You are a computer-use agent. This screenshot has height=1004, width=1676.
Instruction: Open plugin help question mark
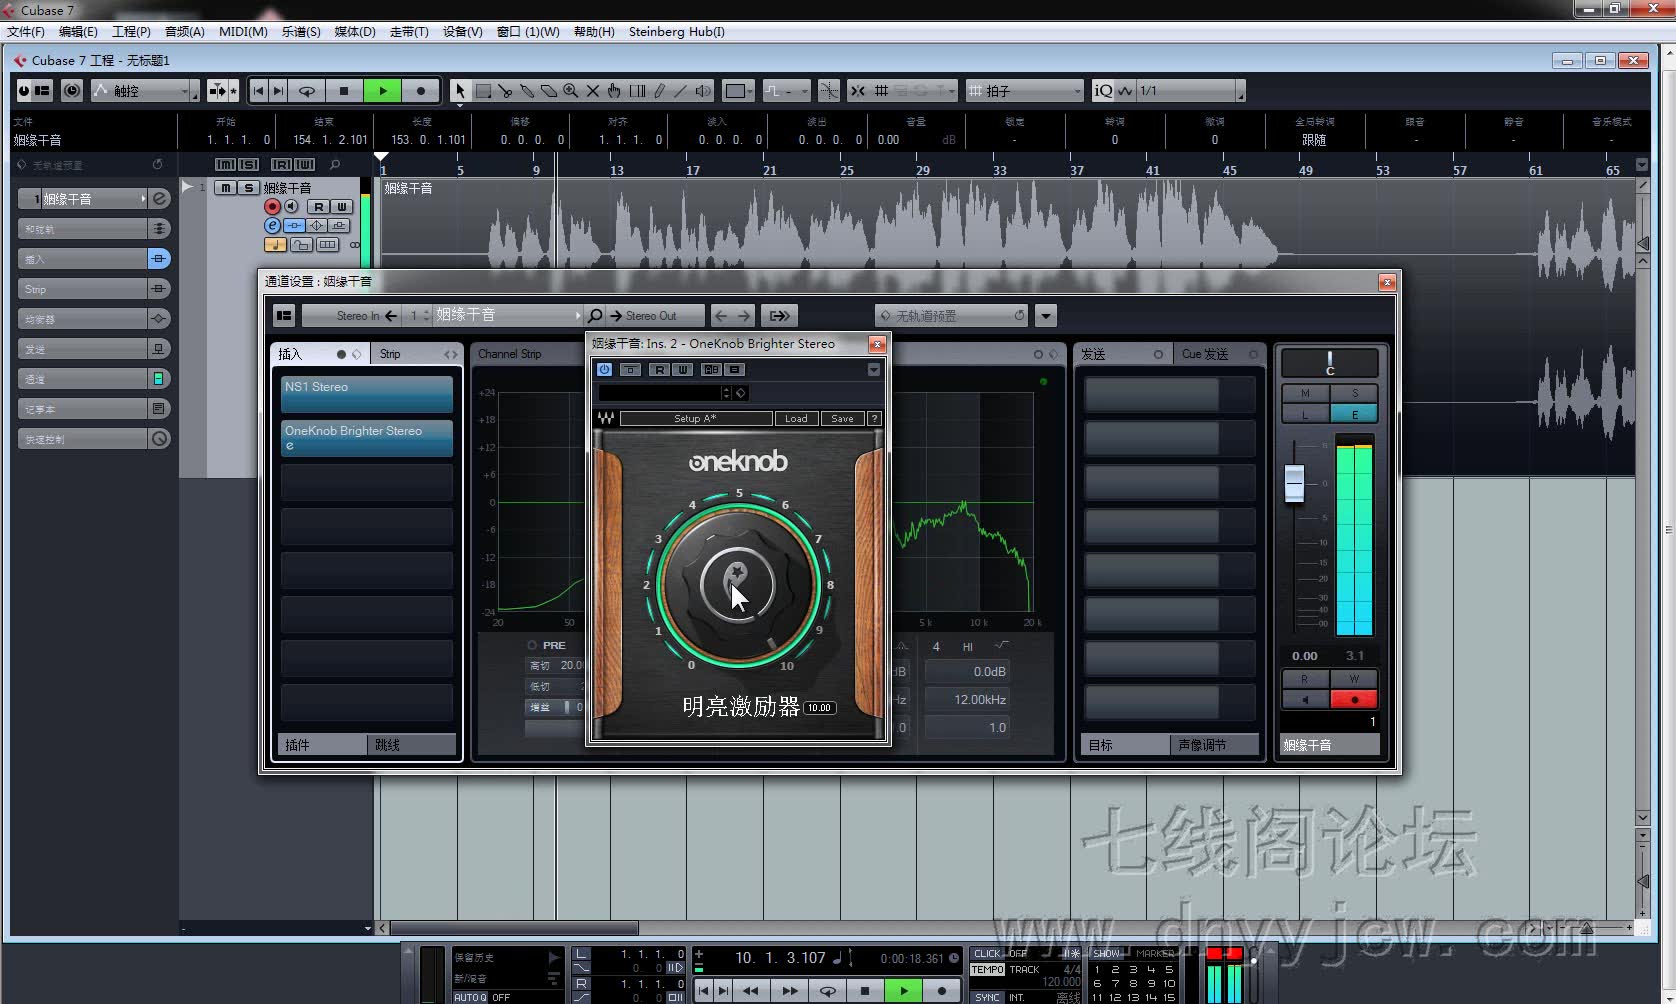874,419
